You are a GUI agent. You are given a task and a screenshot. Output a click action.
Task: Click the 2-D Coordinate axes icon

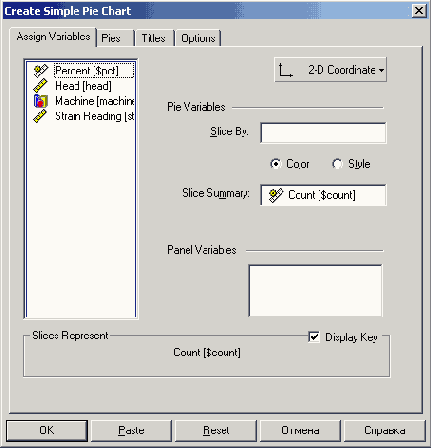tap(285, 70)
